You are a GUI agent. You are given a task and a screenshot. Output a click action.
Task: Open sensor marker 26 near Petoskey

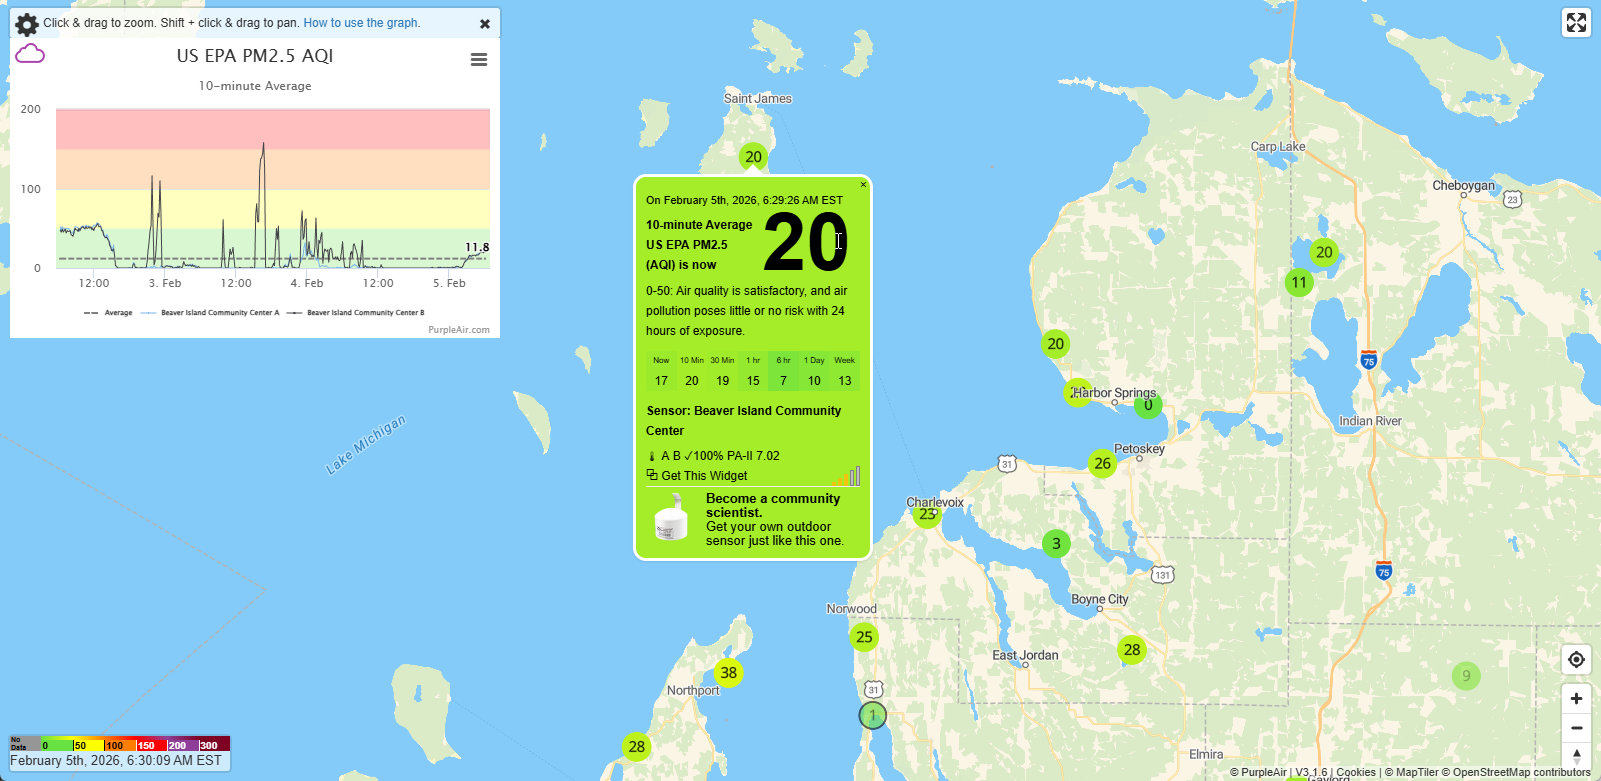[1102, 463]
